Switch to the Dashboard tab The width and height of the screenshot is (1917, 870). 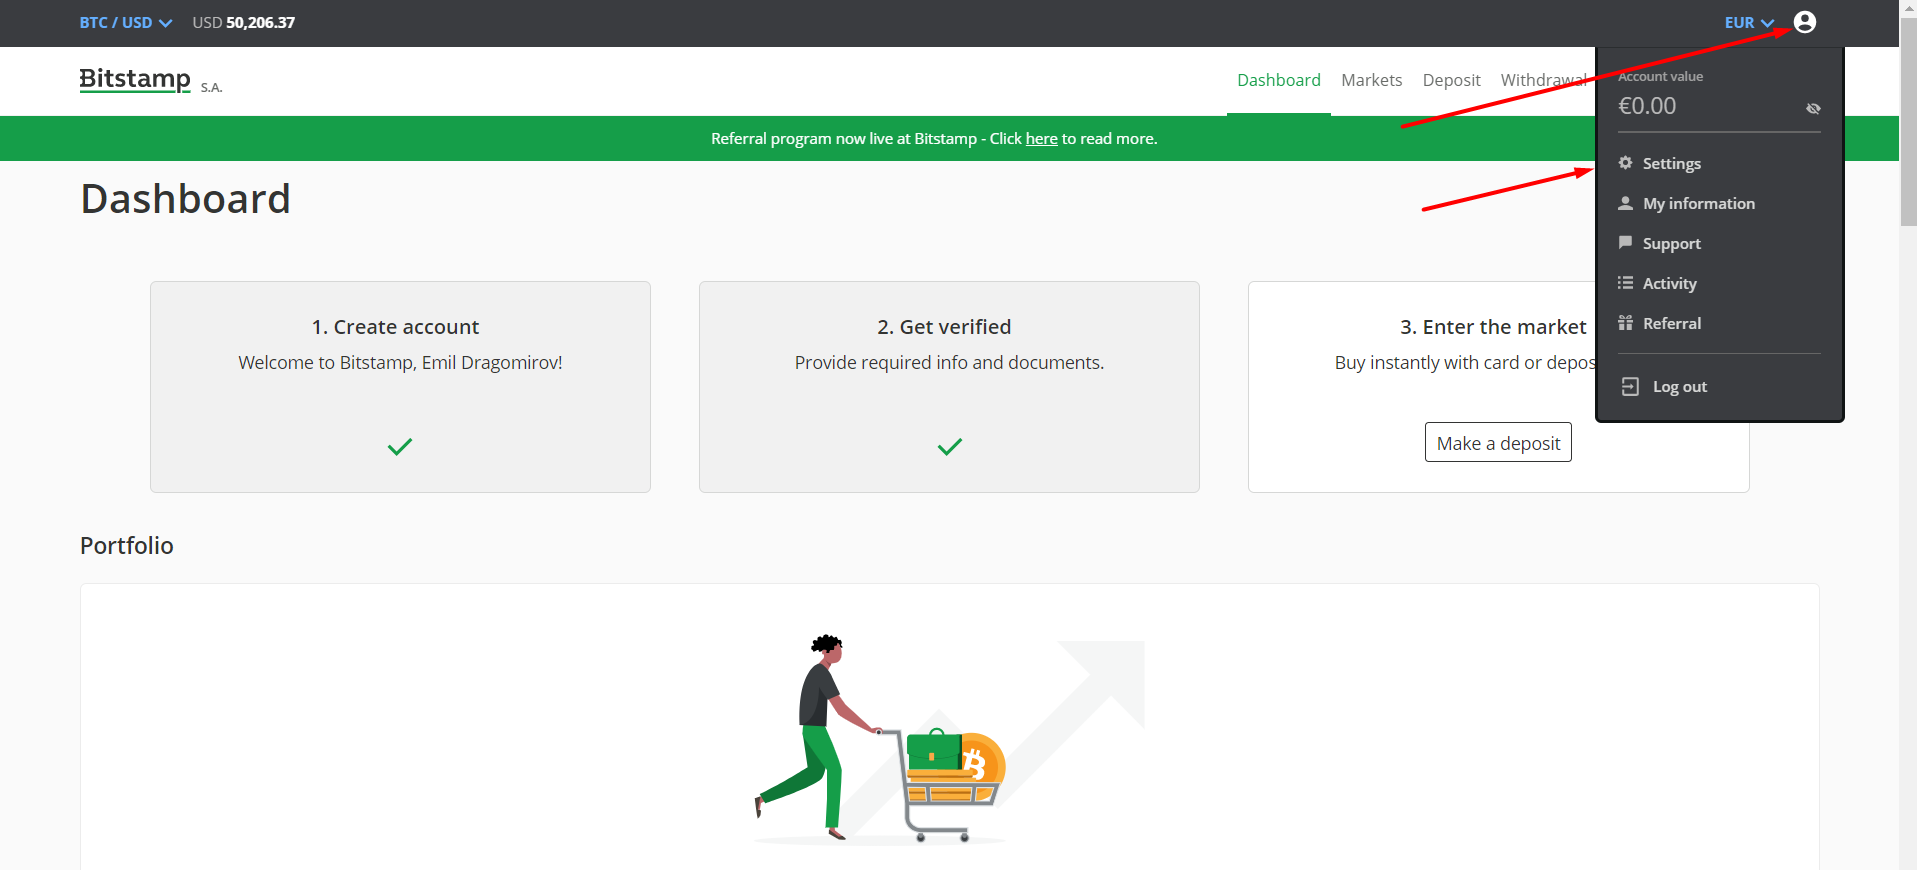[1278, 80]
